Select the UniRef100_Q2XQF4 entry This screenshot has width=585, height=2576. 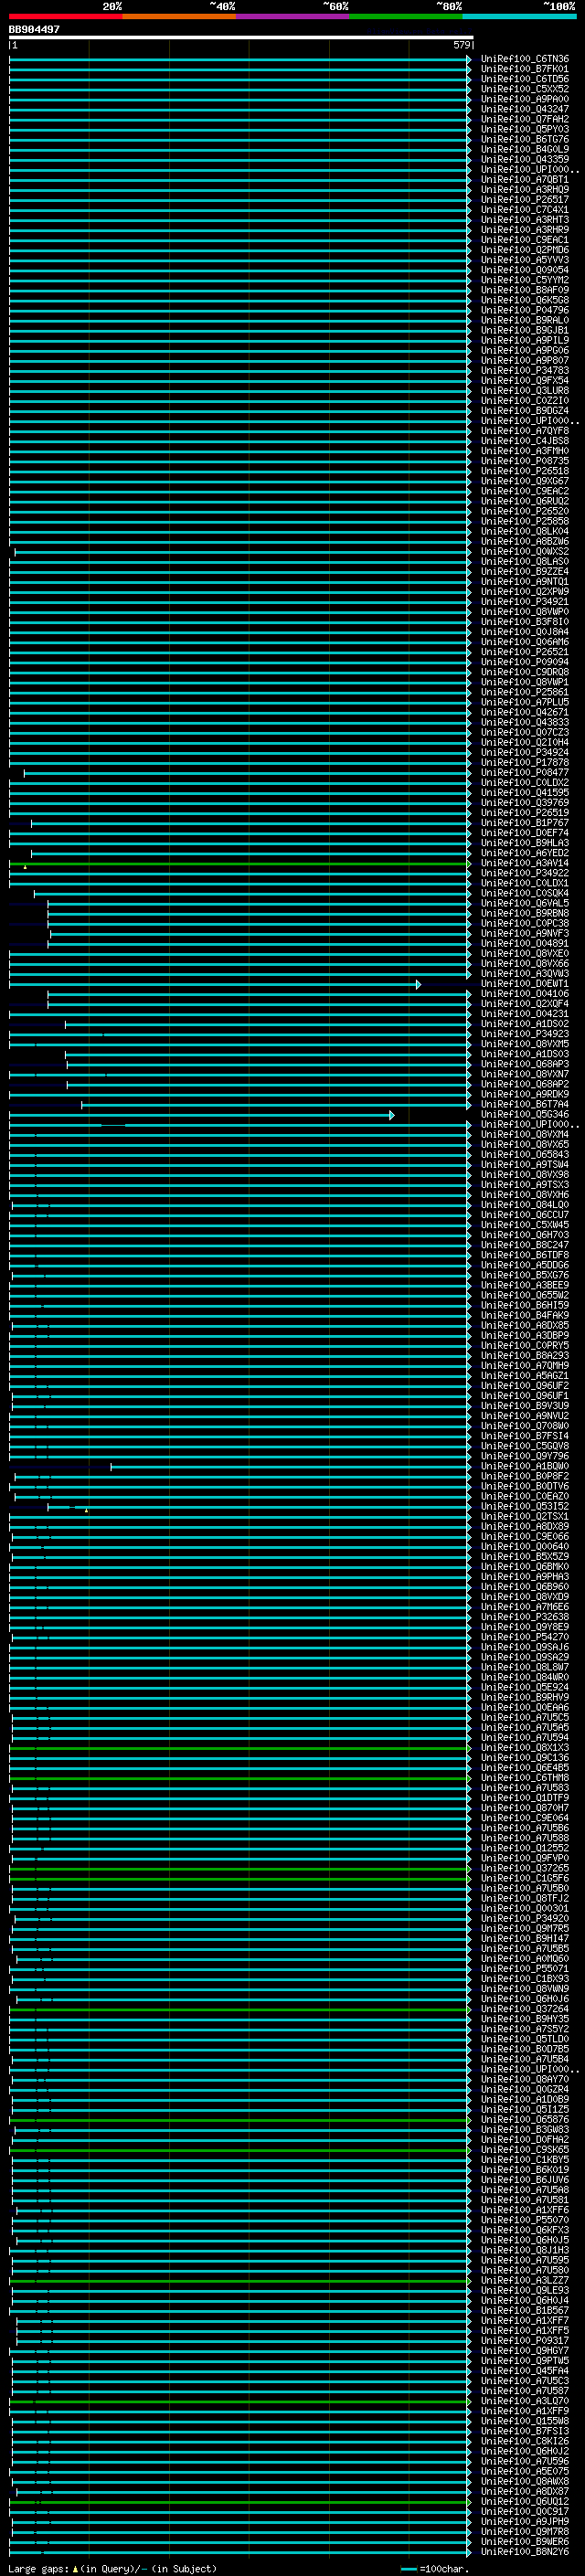(525, 1004)
